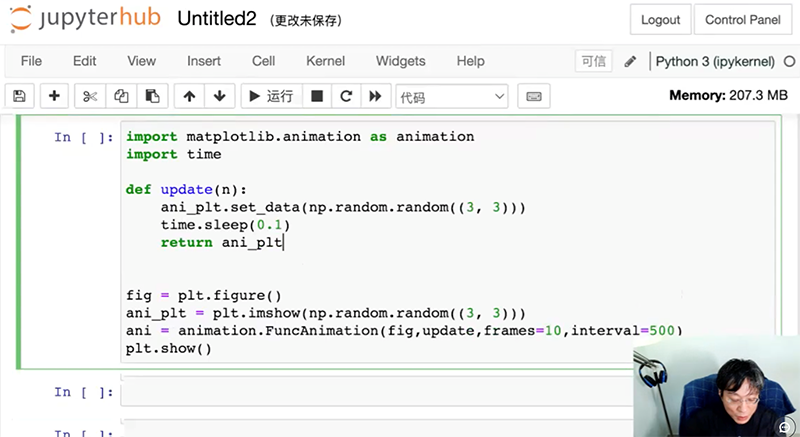800x437 pixels.
Task: Move selected cell down arrow
Action: [219, 96]
